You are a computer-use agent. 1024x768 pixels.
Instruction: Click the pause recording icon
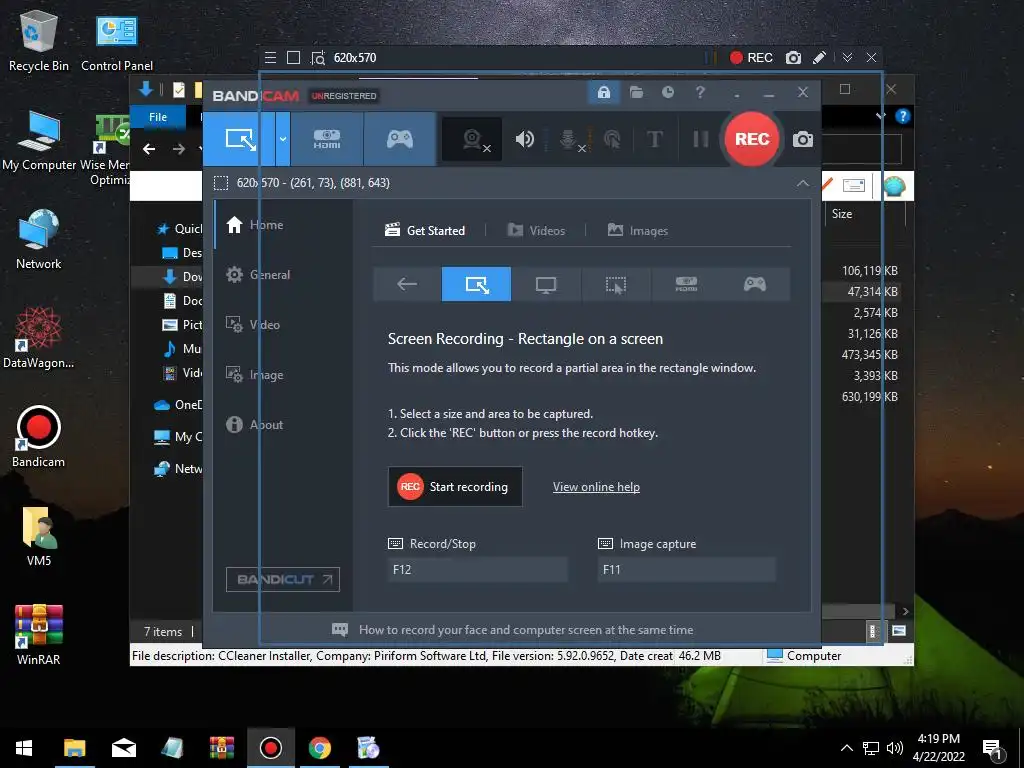tap(700, 139)
